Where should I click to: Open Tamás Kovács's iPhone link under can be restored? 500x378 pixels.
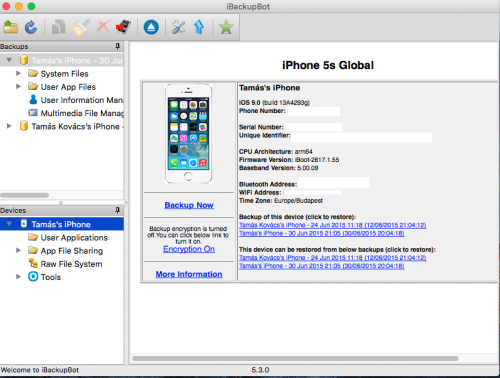coord(333,258)
